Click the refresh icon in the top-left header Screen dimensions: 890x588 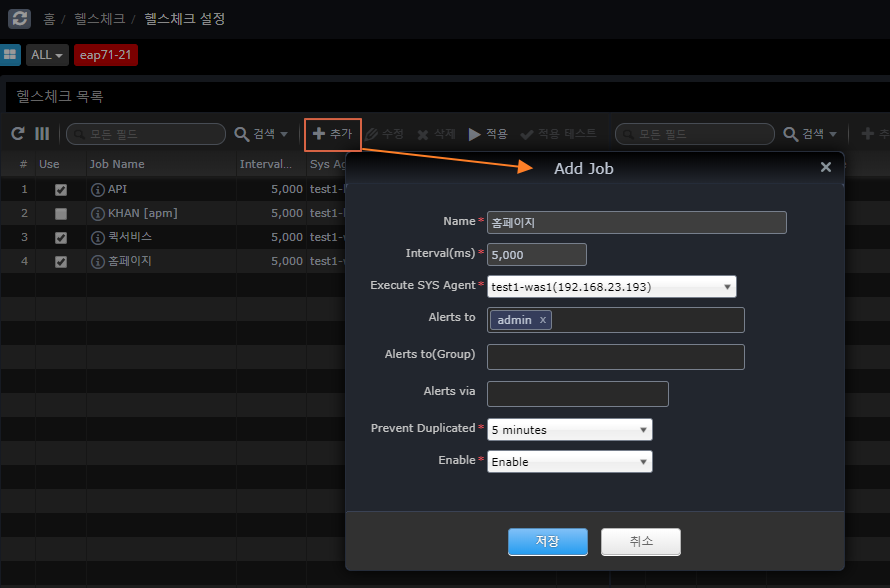point(19,18)
